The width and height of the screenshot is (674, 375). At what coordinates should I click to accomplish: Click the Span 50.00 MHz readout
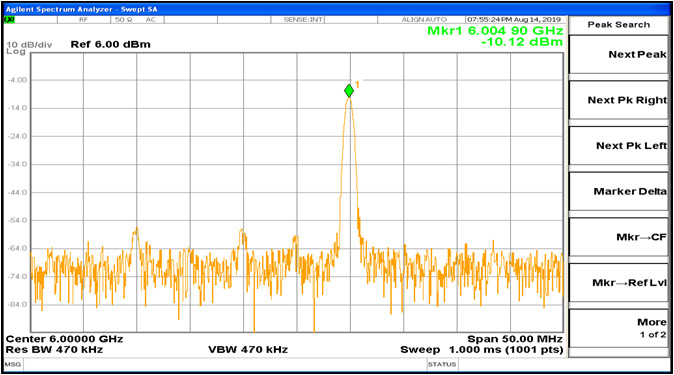click(515, 339)
